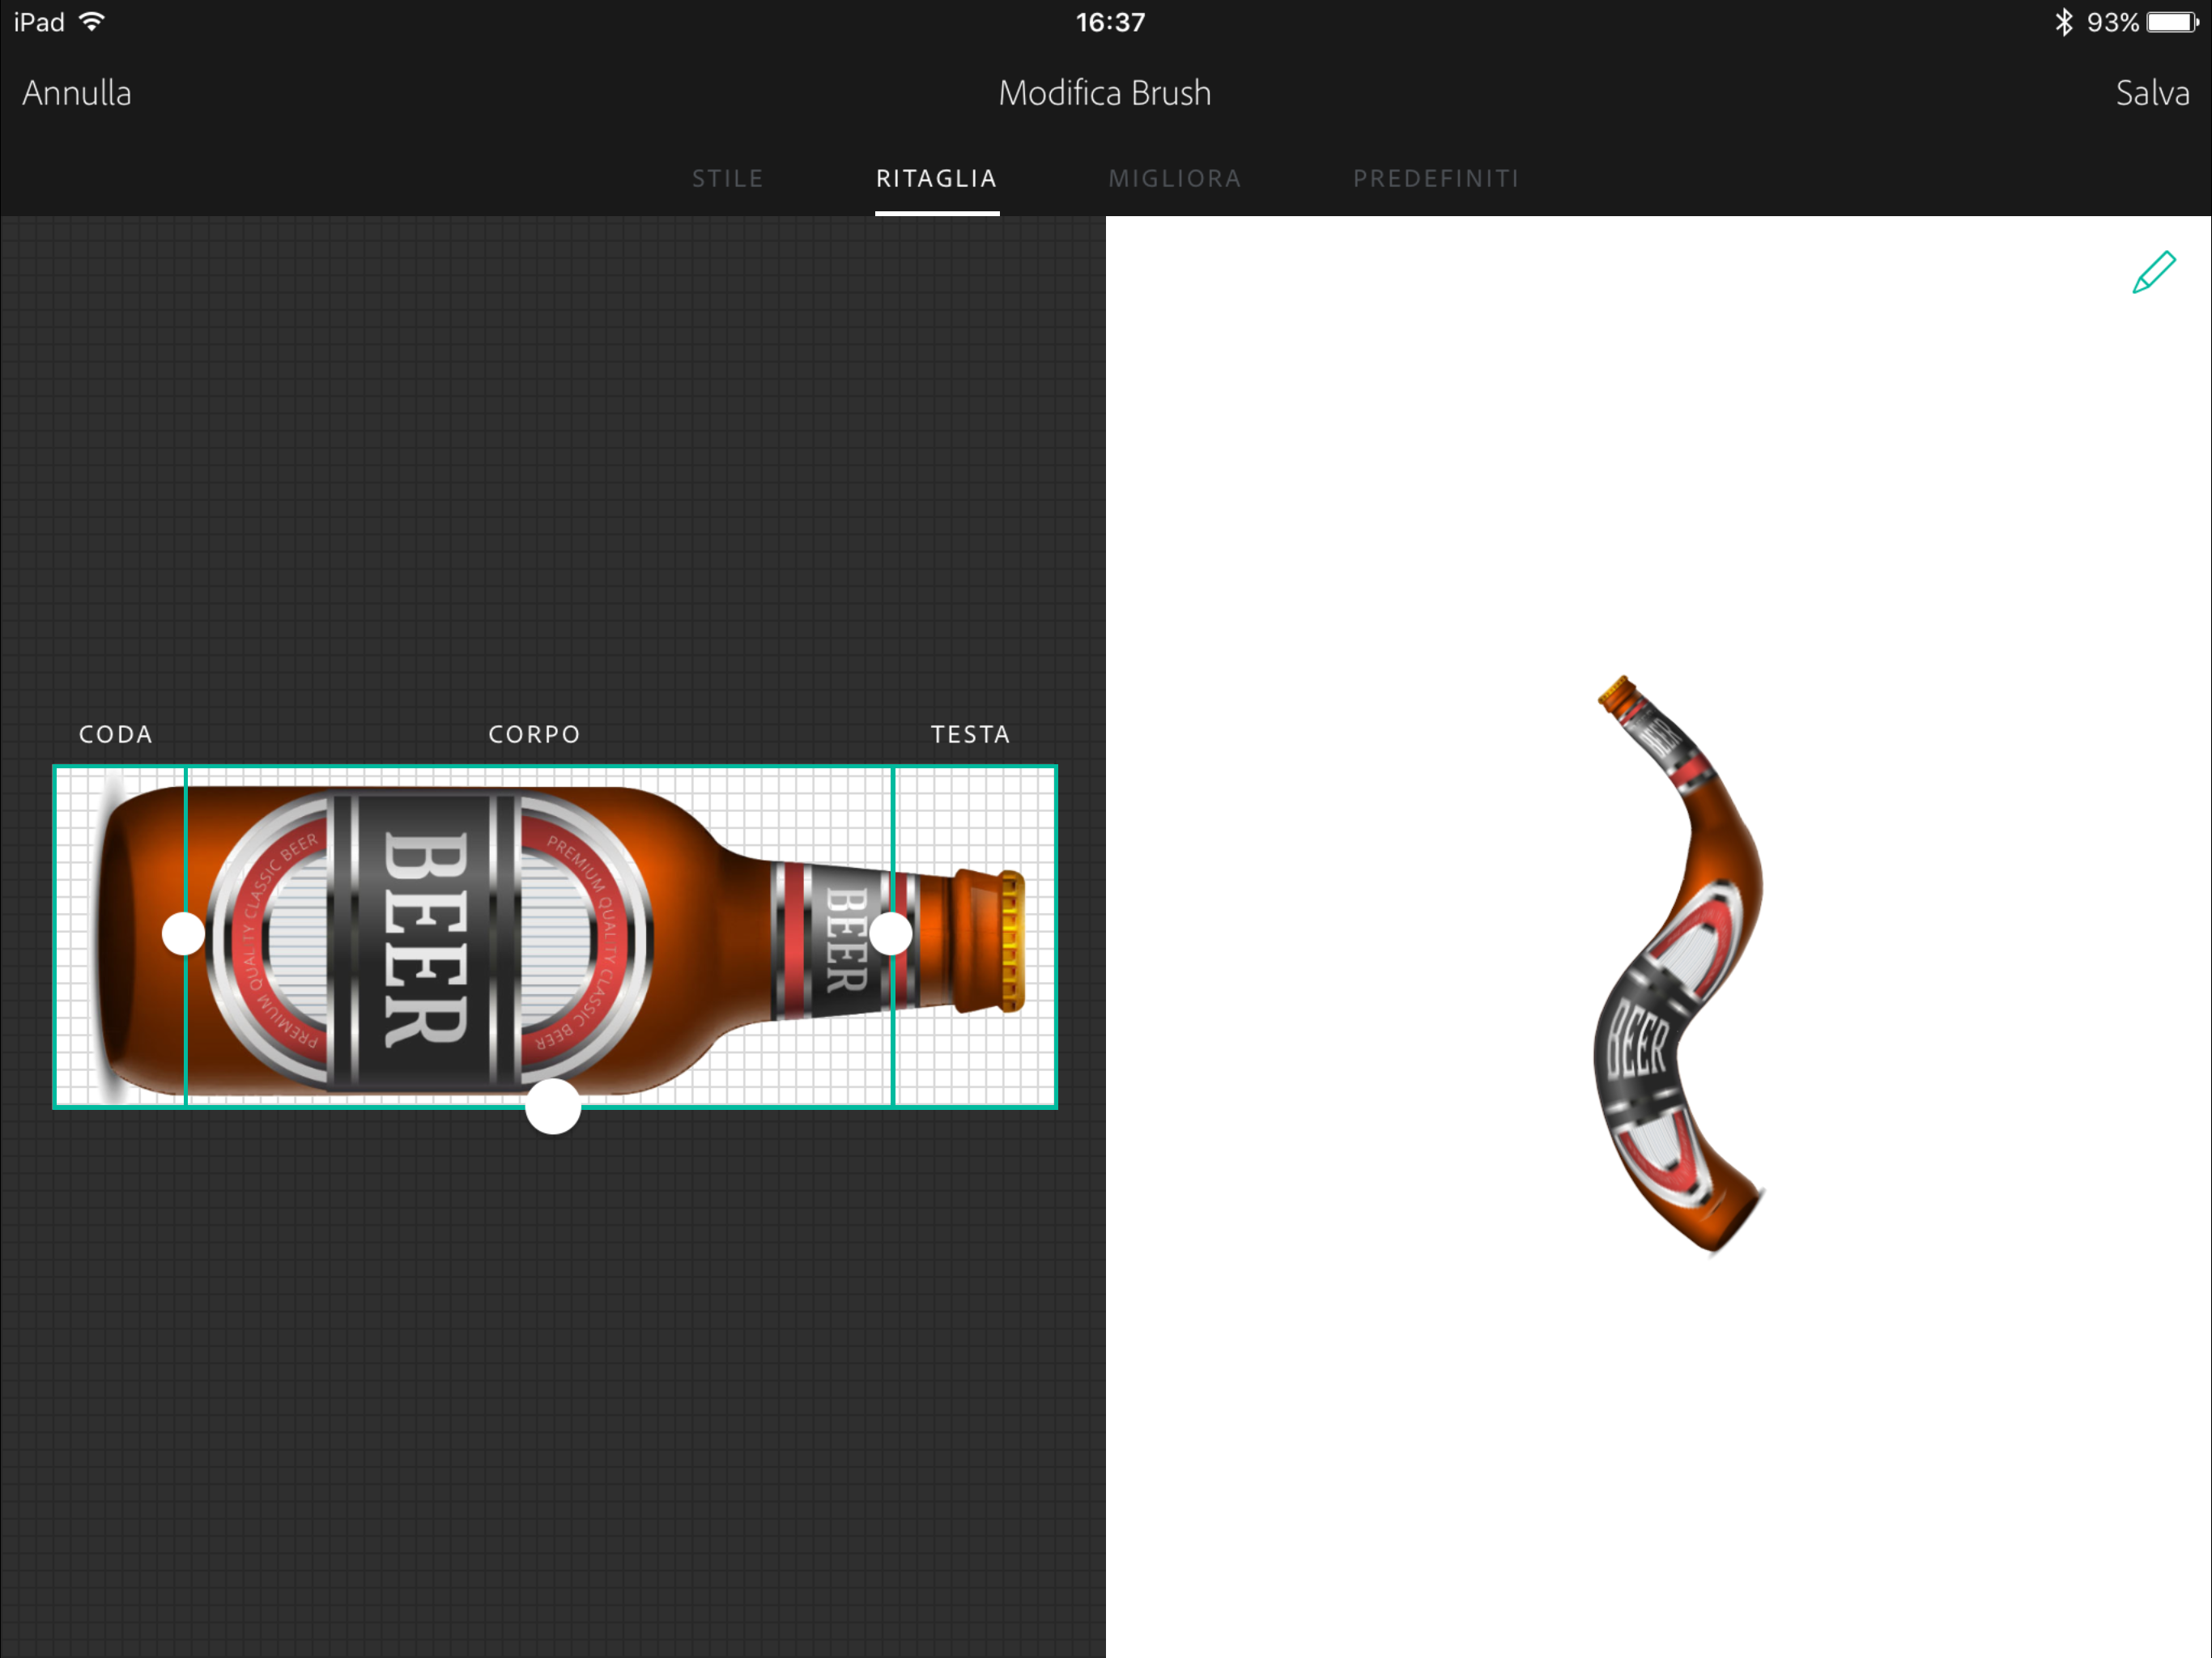This screenshot has height=1658, width=2212.
Task: Click the Modifica Brush title
Action: click(1104, 93)
